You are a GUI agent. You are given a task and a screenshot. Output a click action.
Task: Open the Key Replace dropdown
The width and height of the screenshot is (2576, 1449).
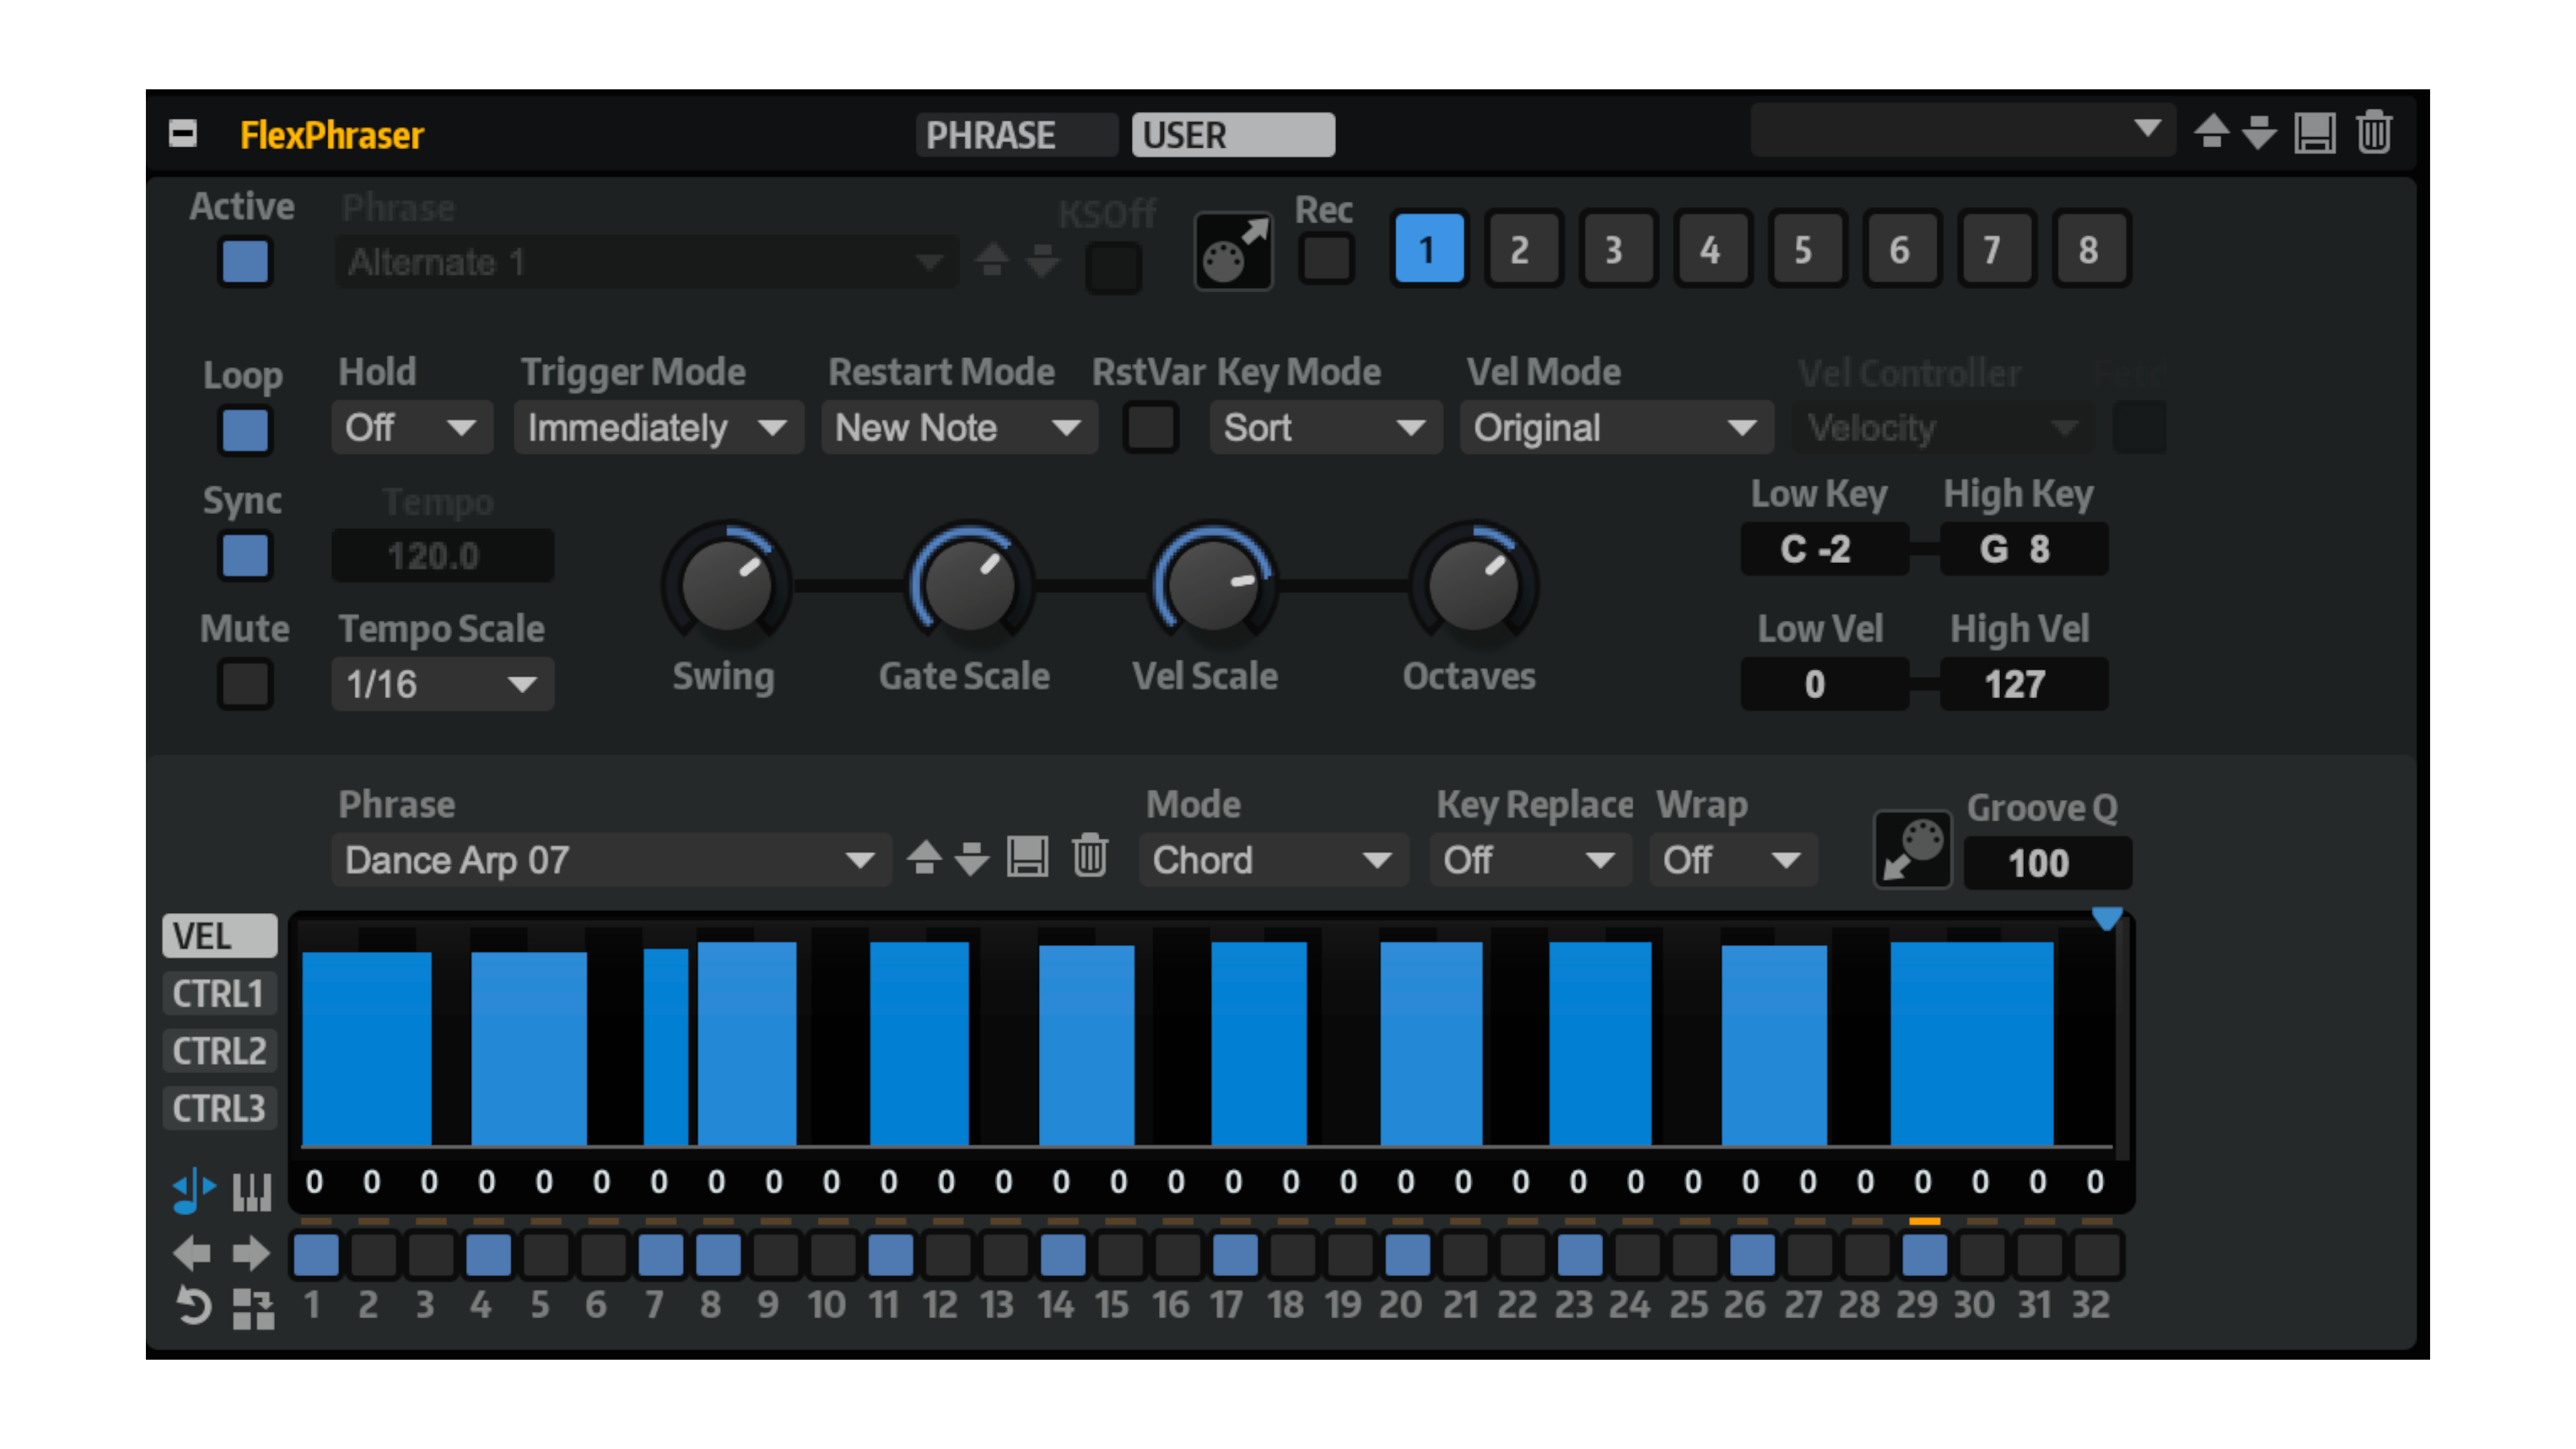tap(1530, 859)
